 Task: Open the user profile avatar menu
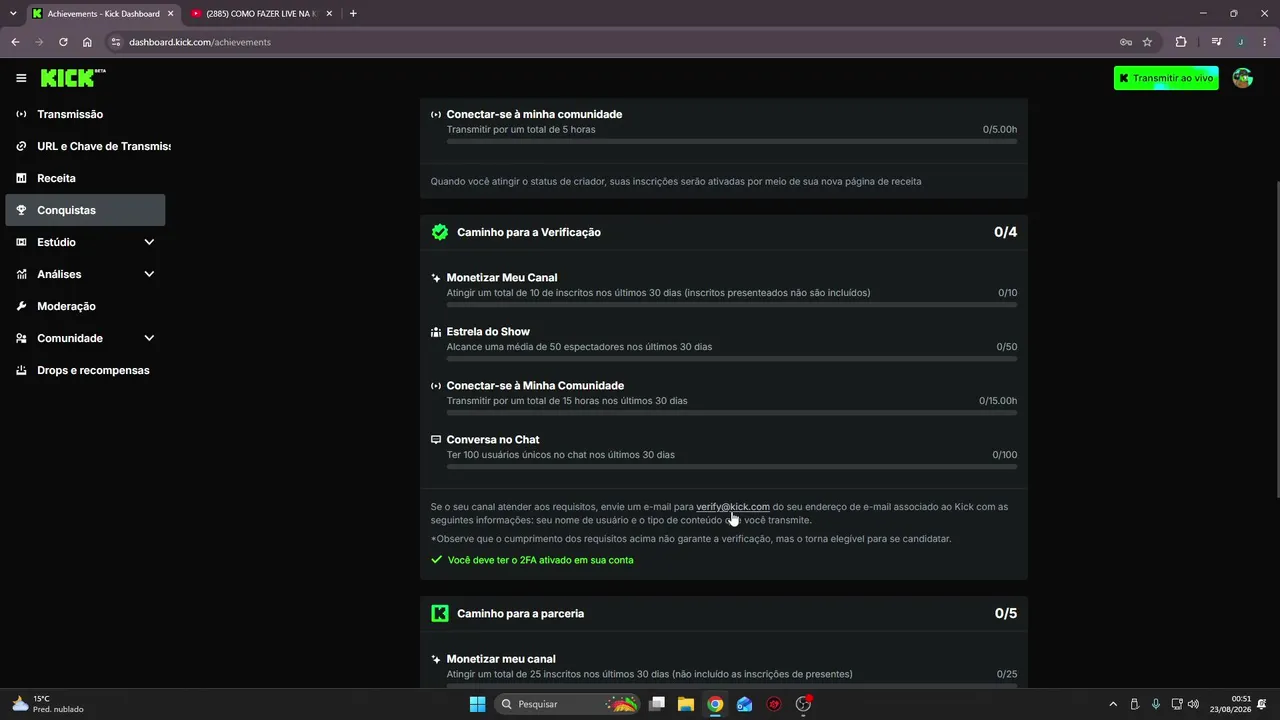pyautogui.click(x=1242, y=78)
